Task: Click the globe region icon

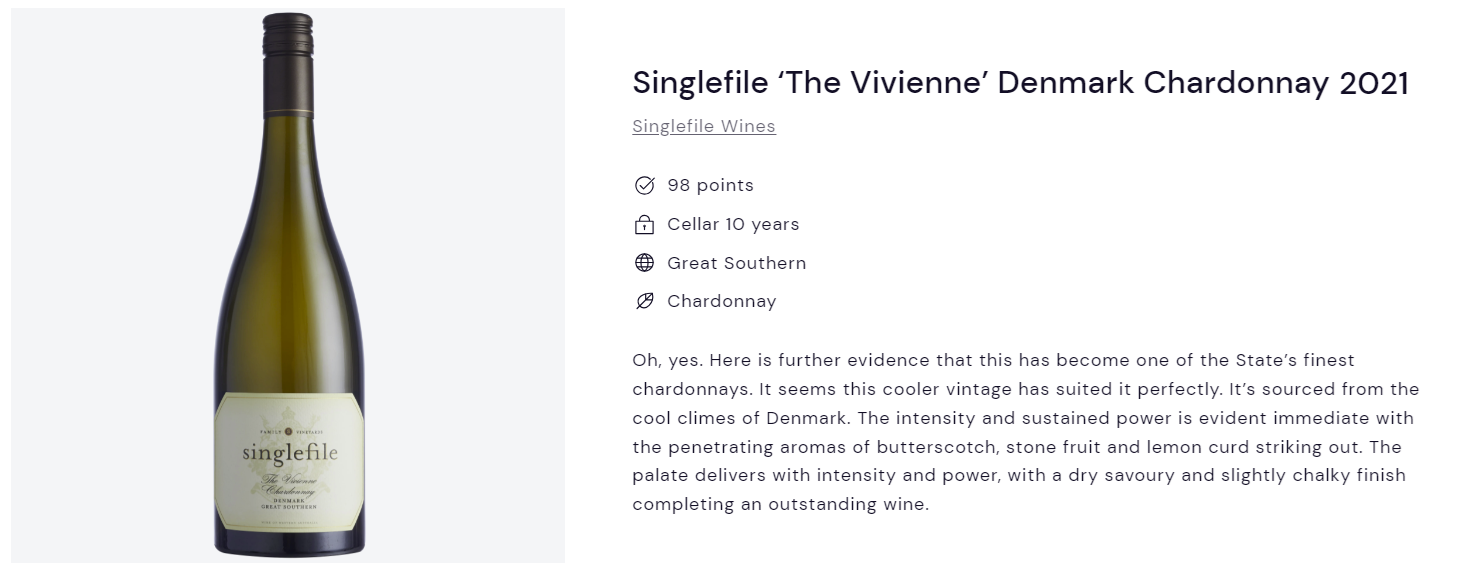Action: (x=645, y=263)
